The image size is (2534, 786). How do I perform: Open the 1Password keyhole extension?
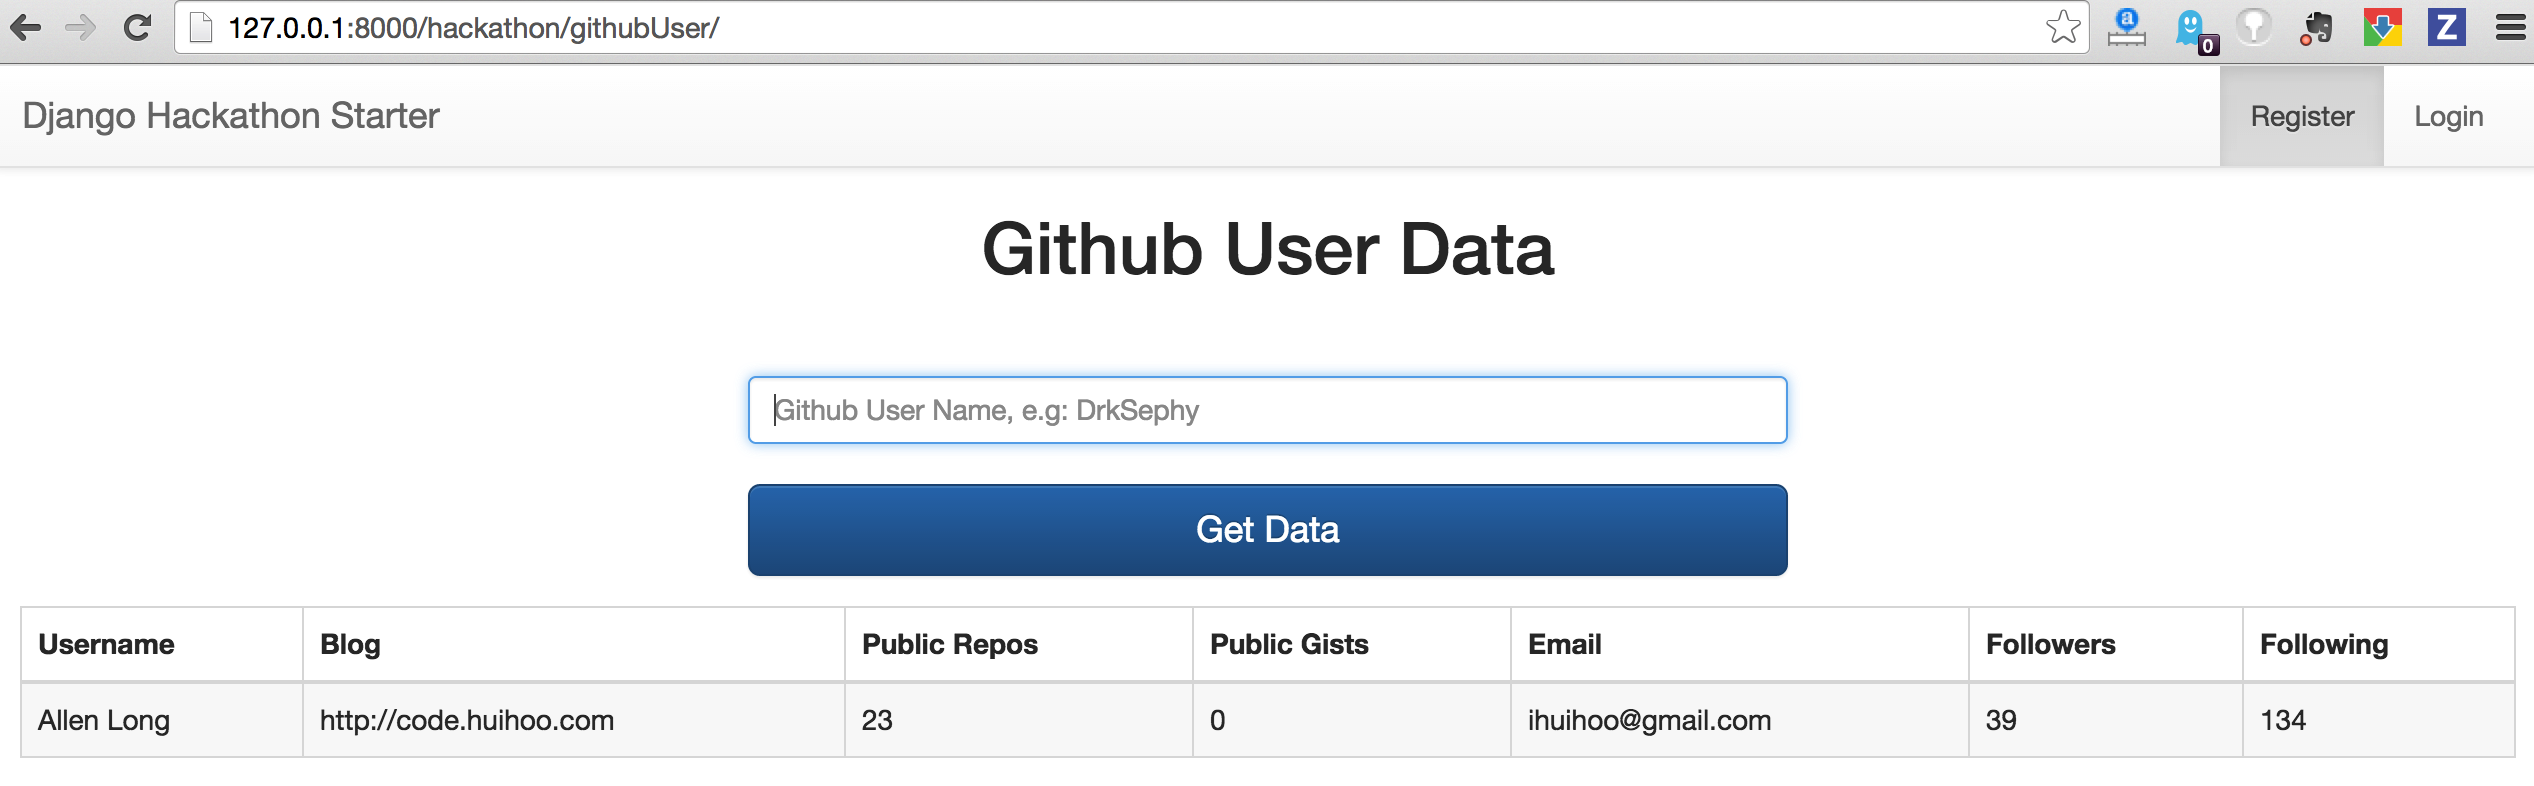pyautogui.click(x=2254, y=28)
